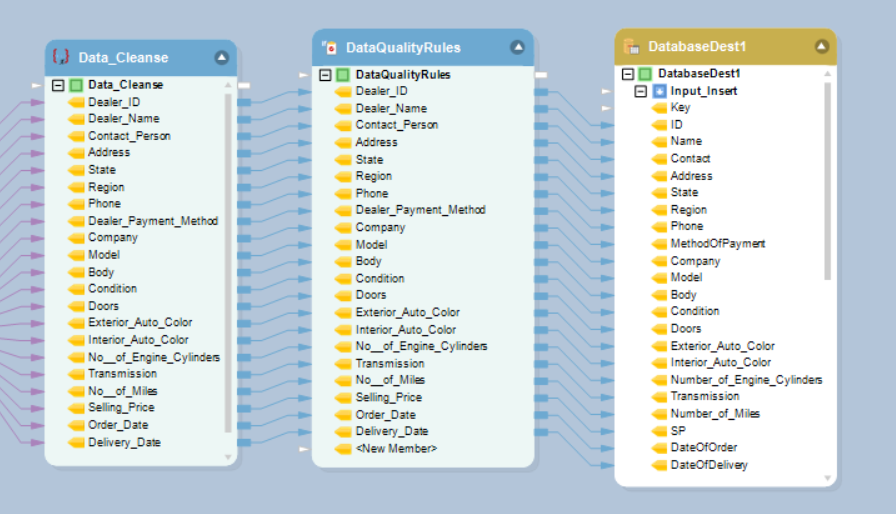
Task: Collapse the Data_Cleanse root tree node
Action: click(58, 85)
